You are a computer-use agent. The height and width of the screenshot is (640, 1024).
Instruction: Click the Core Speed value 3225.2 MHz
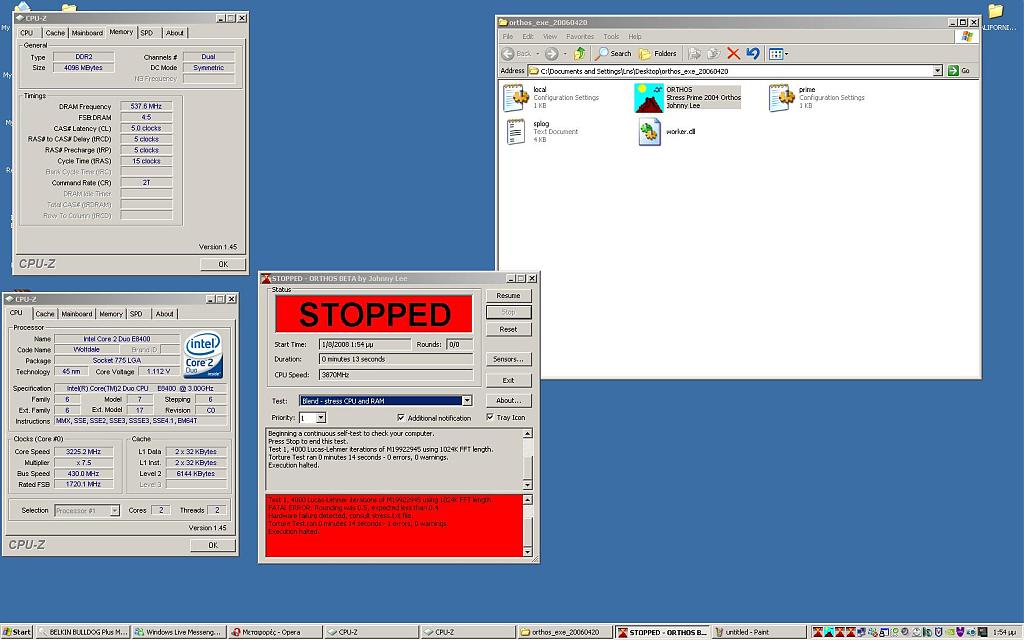click(84, 452)
